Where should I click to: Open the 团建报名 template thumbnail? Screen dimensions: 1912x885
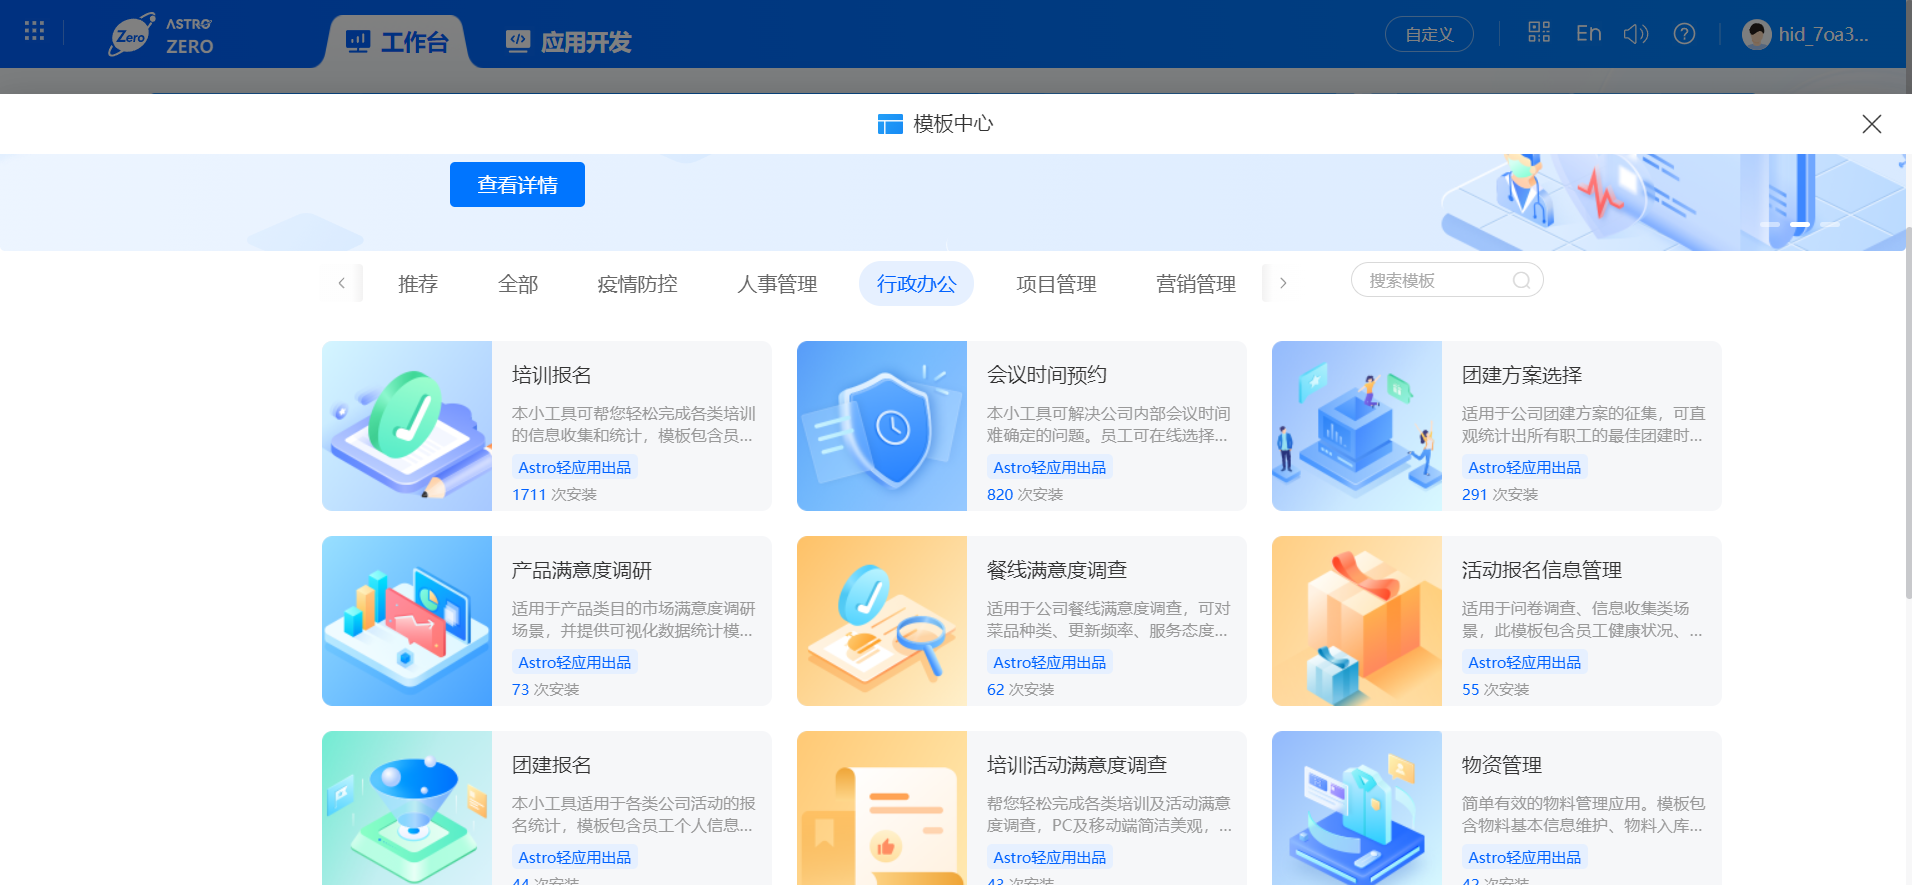(x=407, y=808)
